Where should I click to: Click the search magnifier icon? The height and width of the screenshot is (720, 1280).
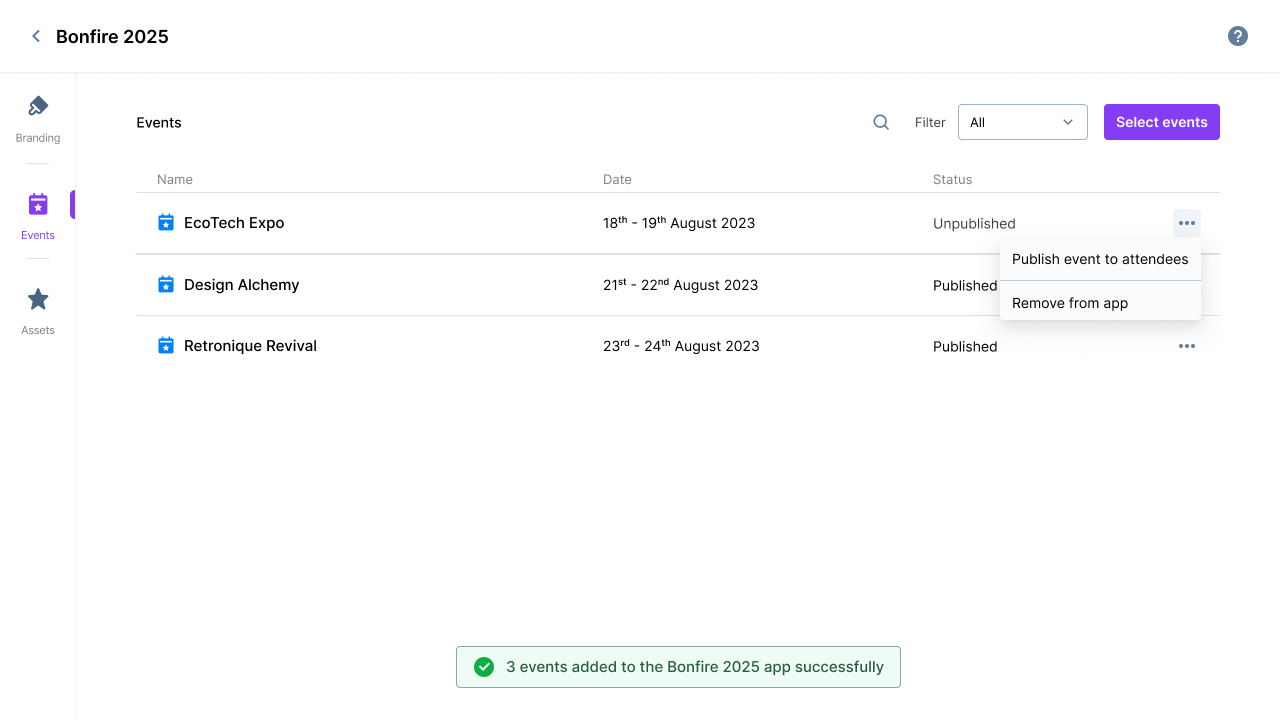(881, 122)
